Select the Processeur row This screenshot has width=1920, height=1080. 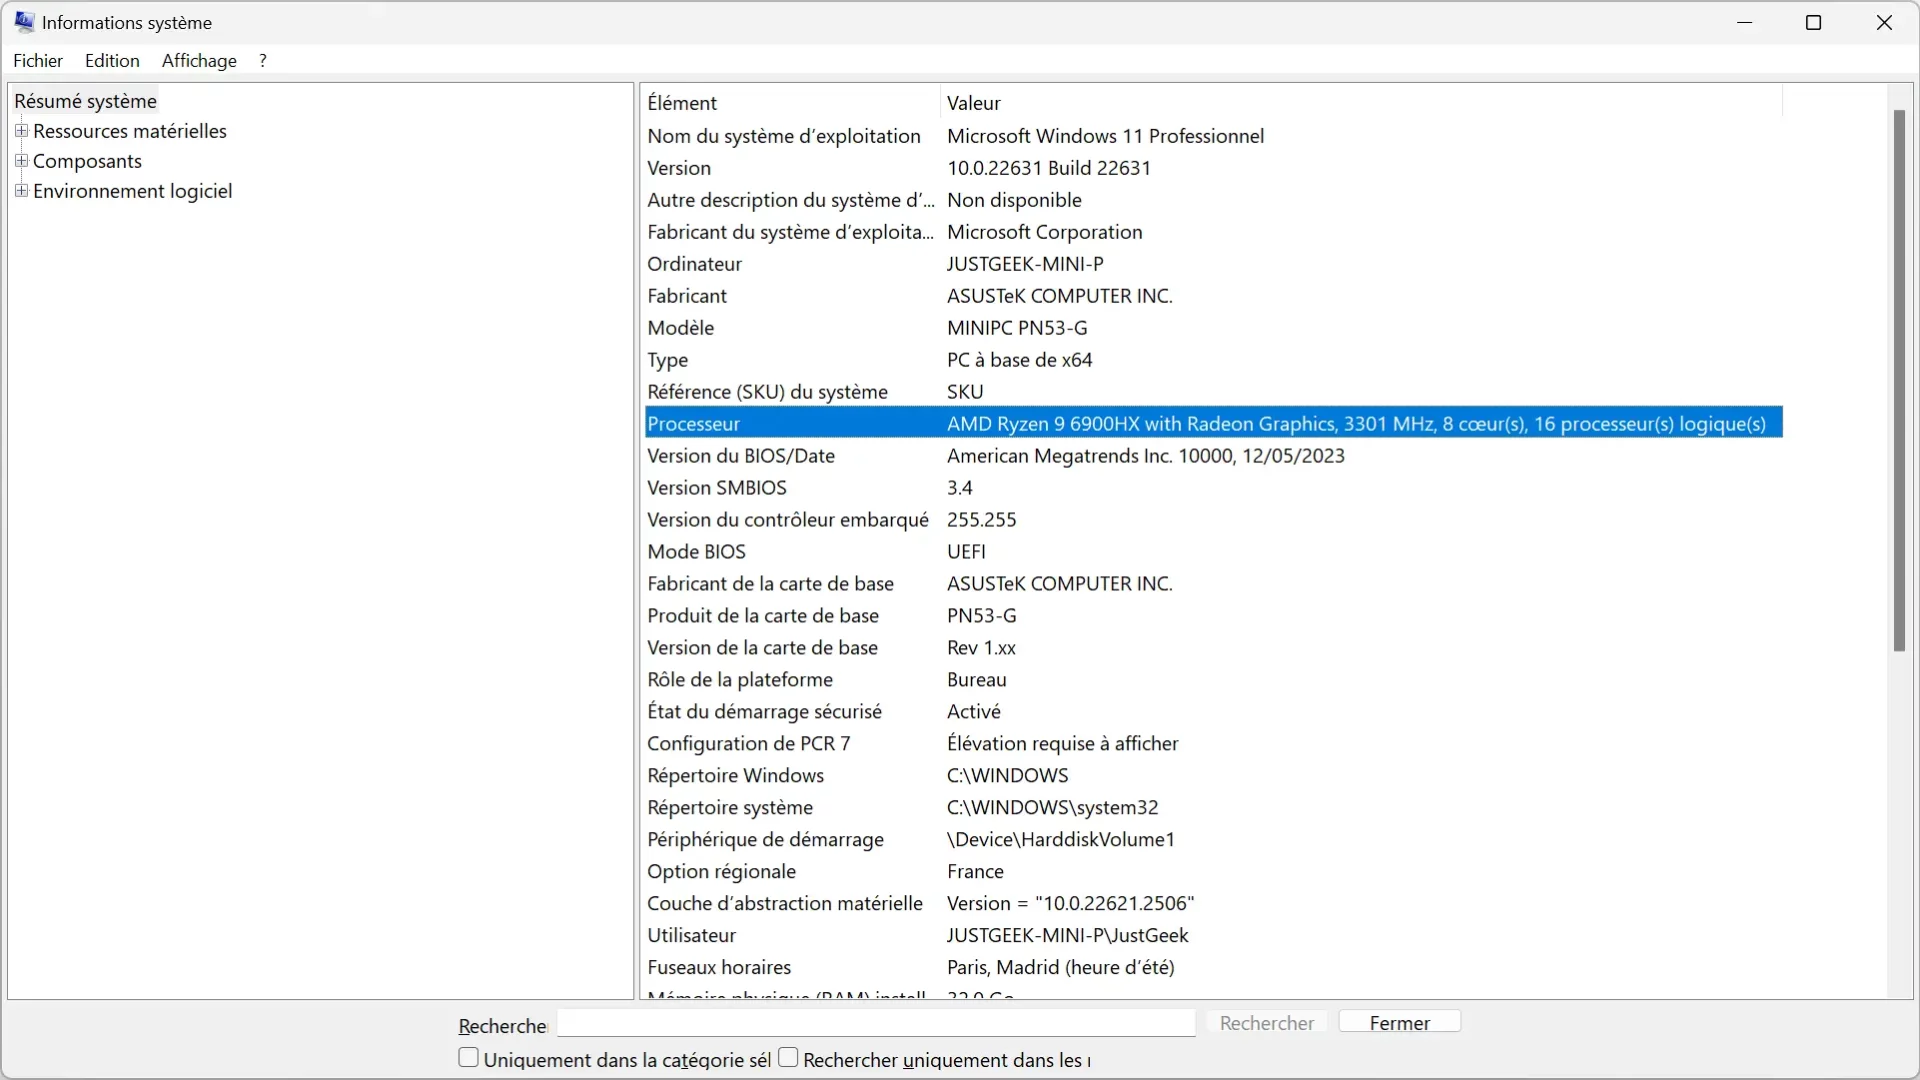(x=1214, y=424)
